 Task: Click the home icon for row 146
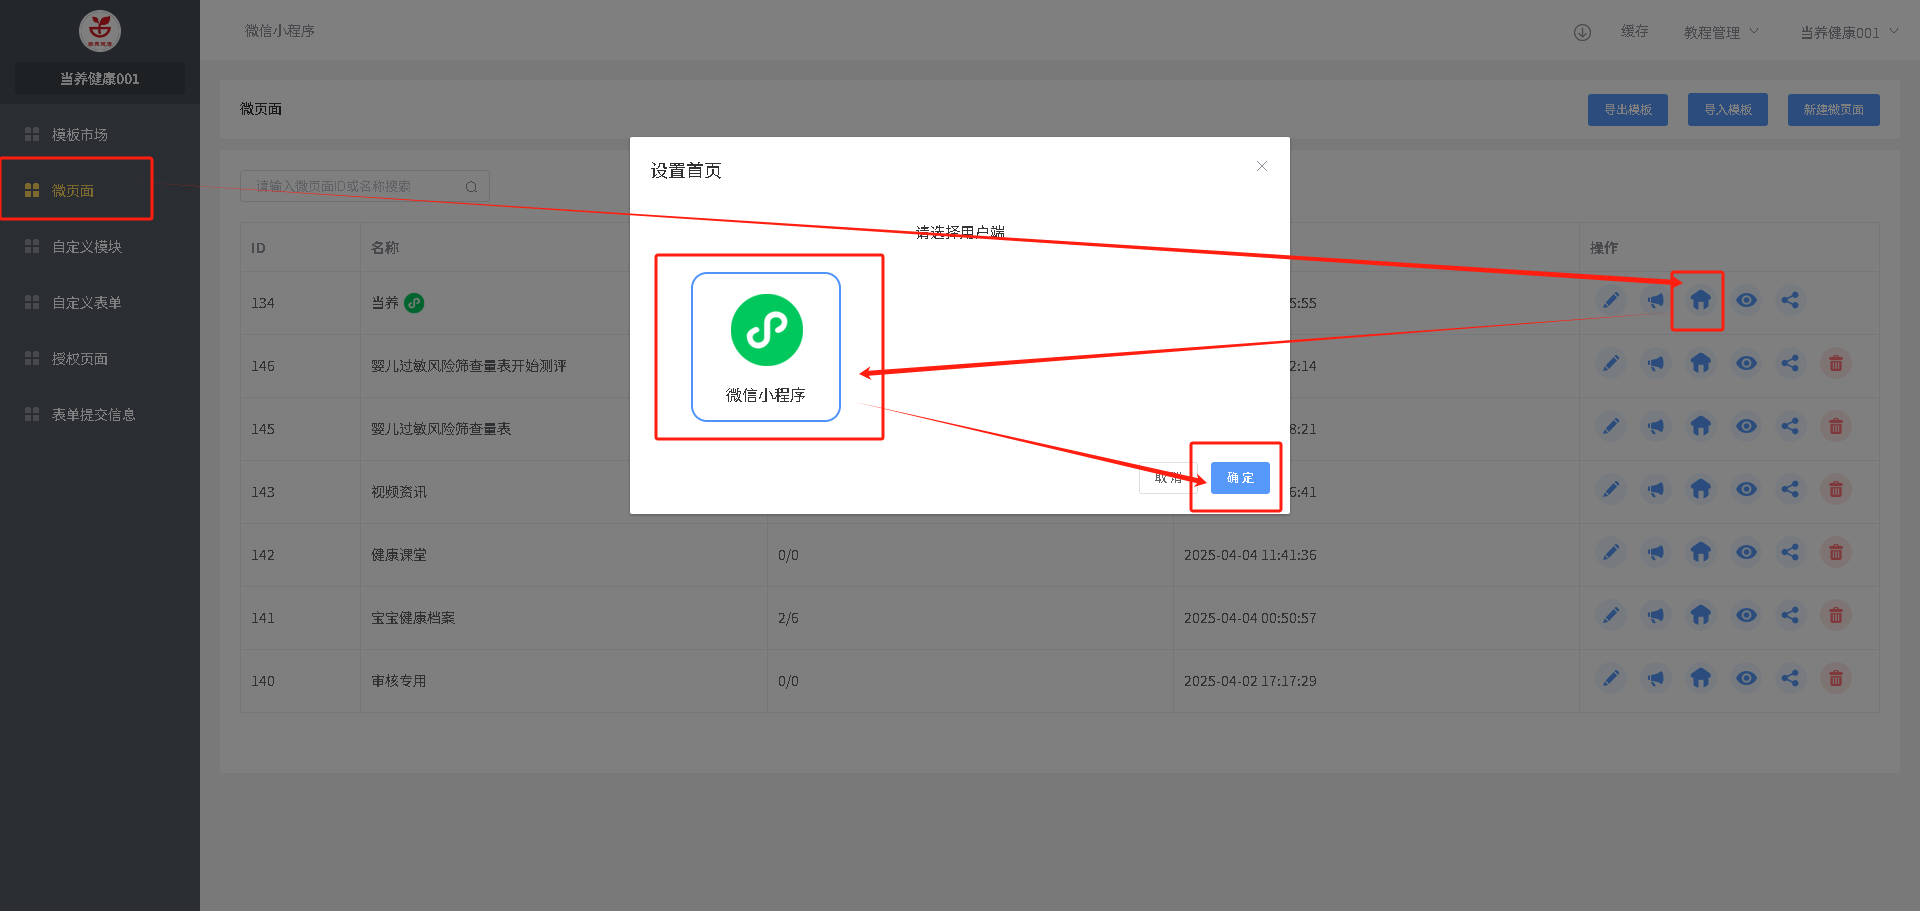pyautogui.click(x=1700, y=363)
